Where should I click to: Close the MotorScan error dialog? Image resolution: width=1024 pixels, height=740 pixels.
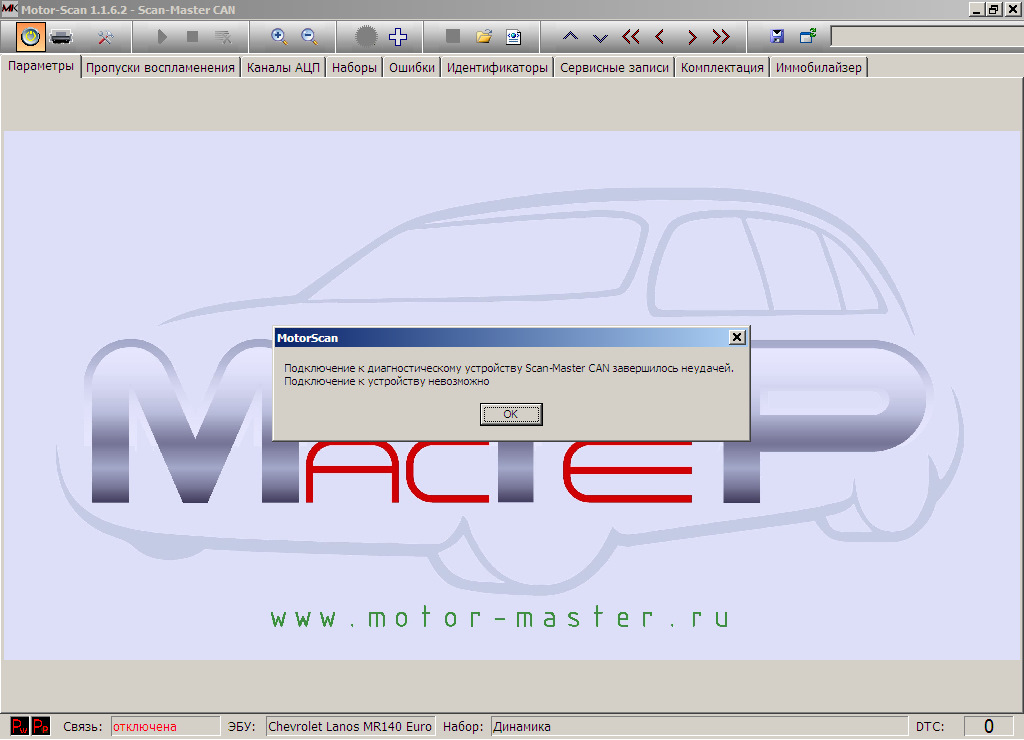click(737, 337)
